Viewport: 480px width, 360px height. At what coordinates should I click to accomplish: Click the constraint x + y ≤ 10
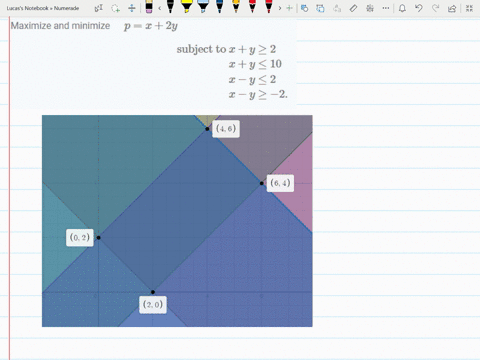(255, 64)
